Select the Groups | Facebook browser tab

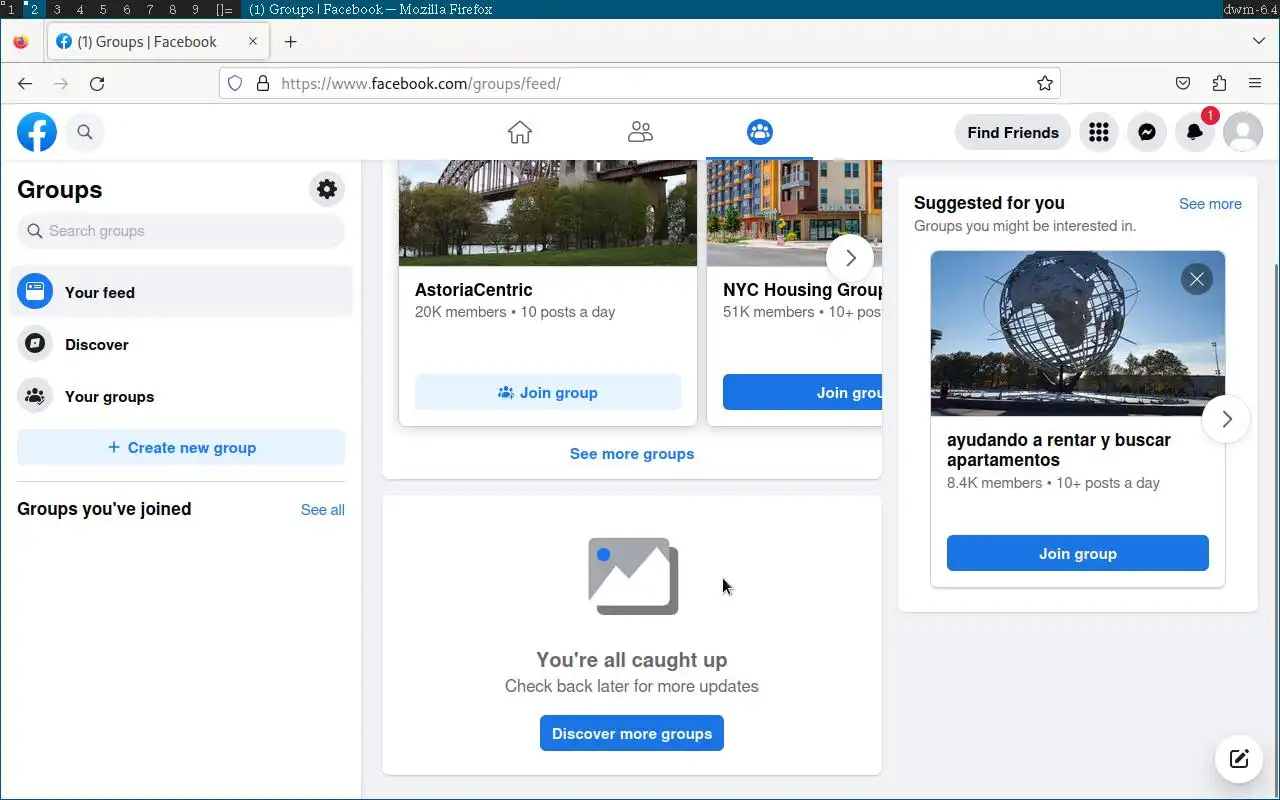(157, 41)
